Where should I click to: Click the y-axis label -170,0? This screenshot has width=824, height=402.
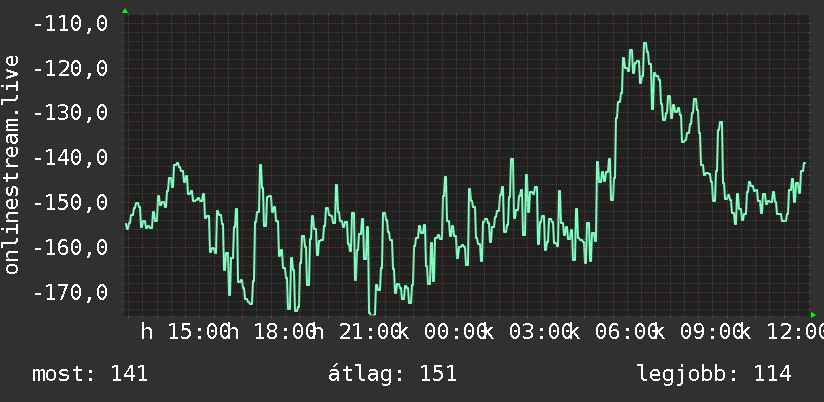point(70,292)
